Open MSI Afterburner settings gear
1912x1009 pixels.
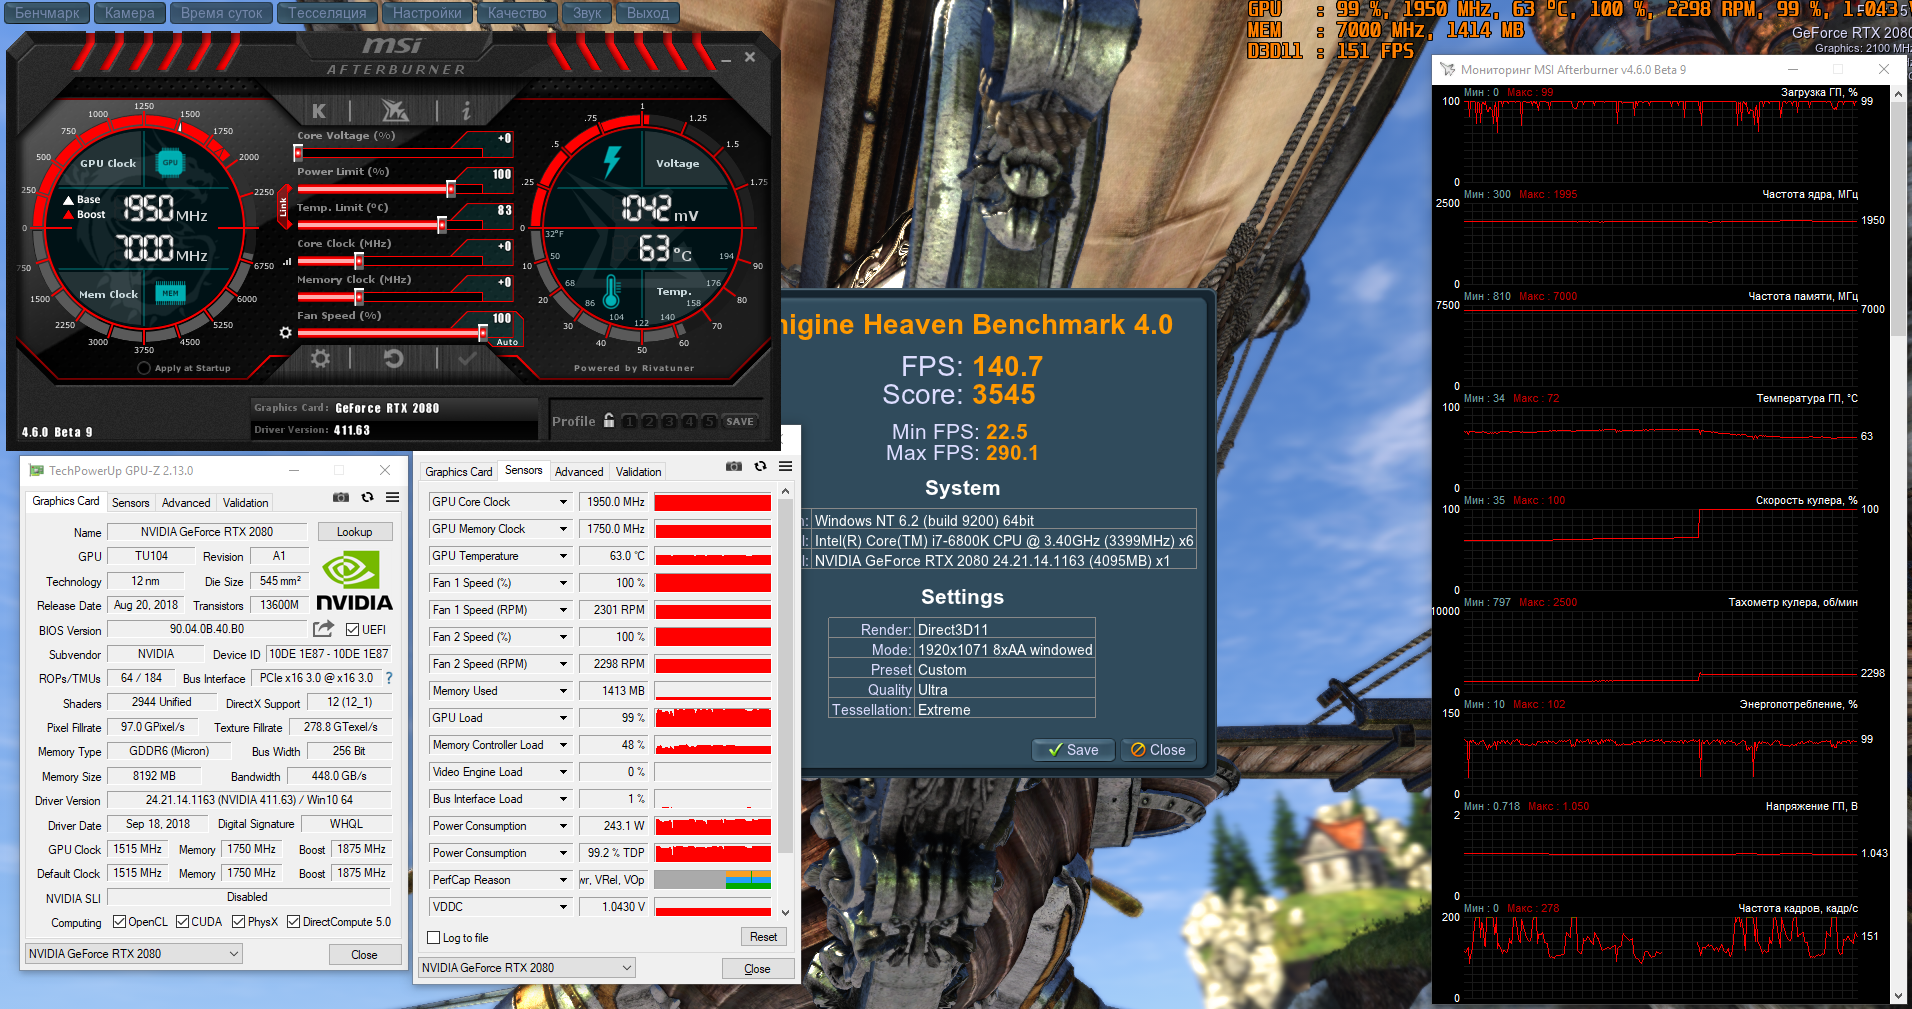click(320, 358)
